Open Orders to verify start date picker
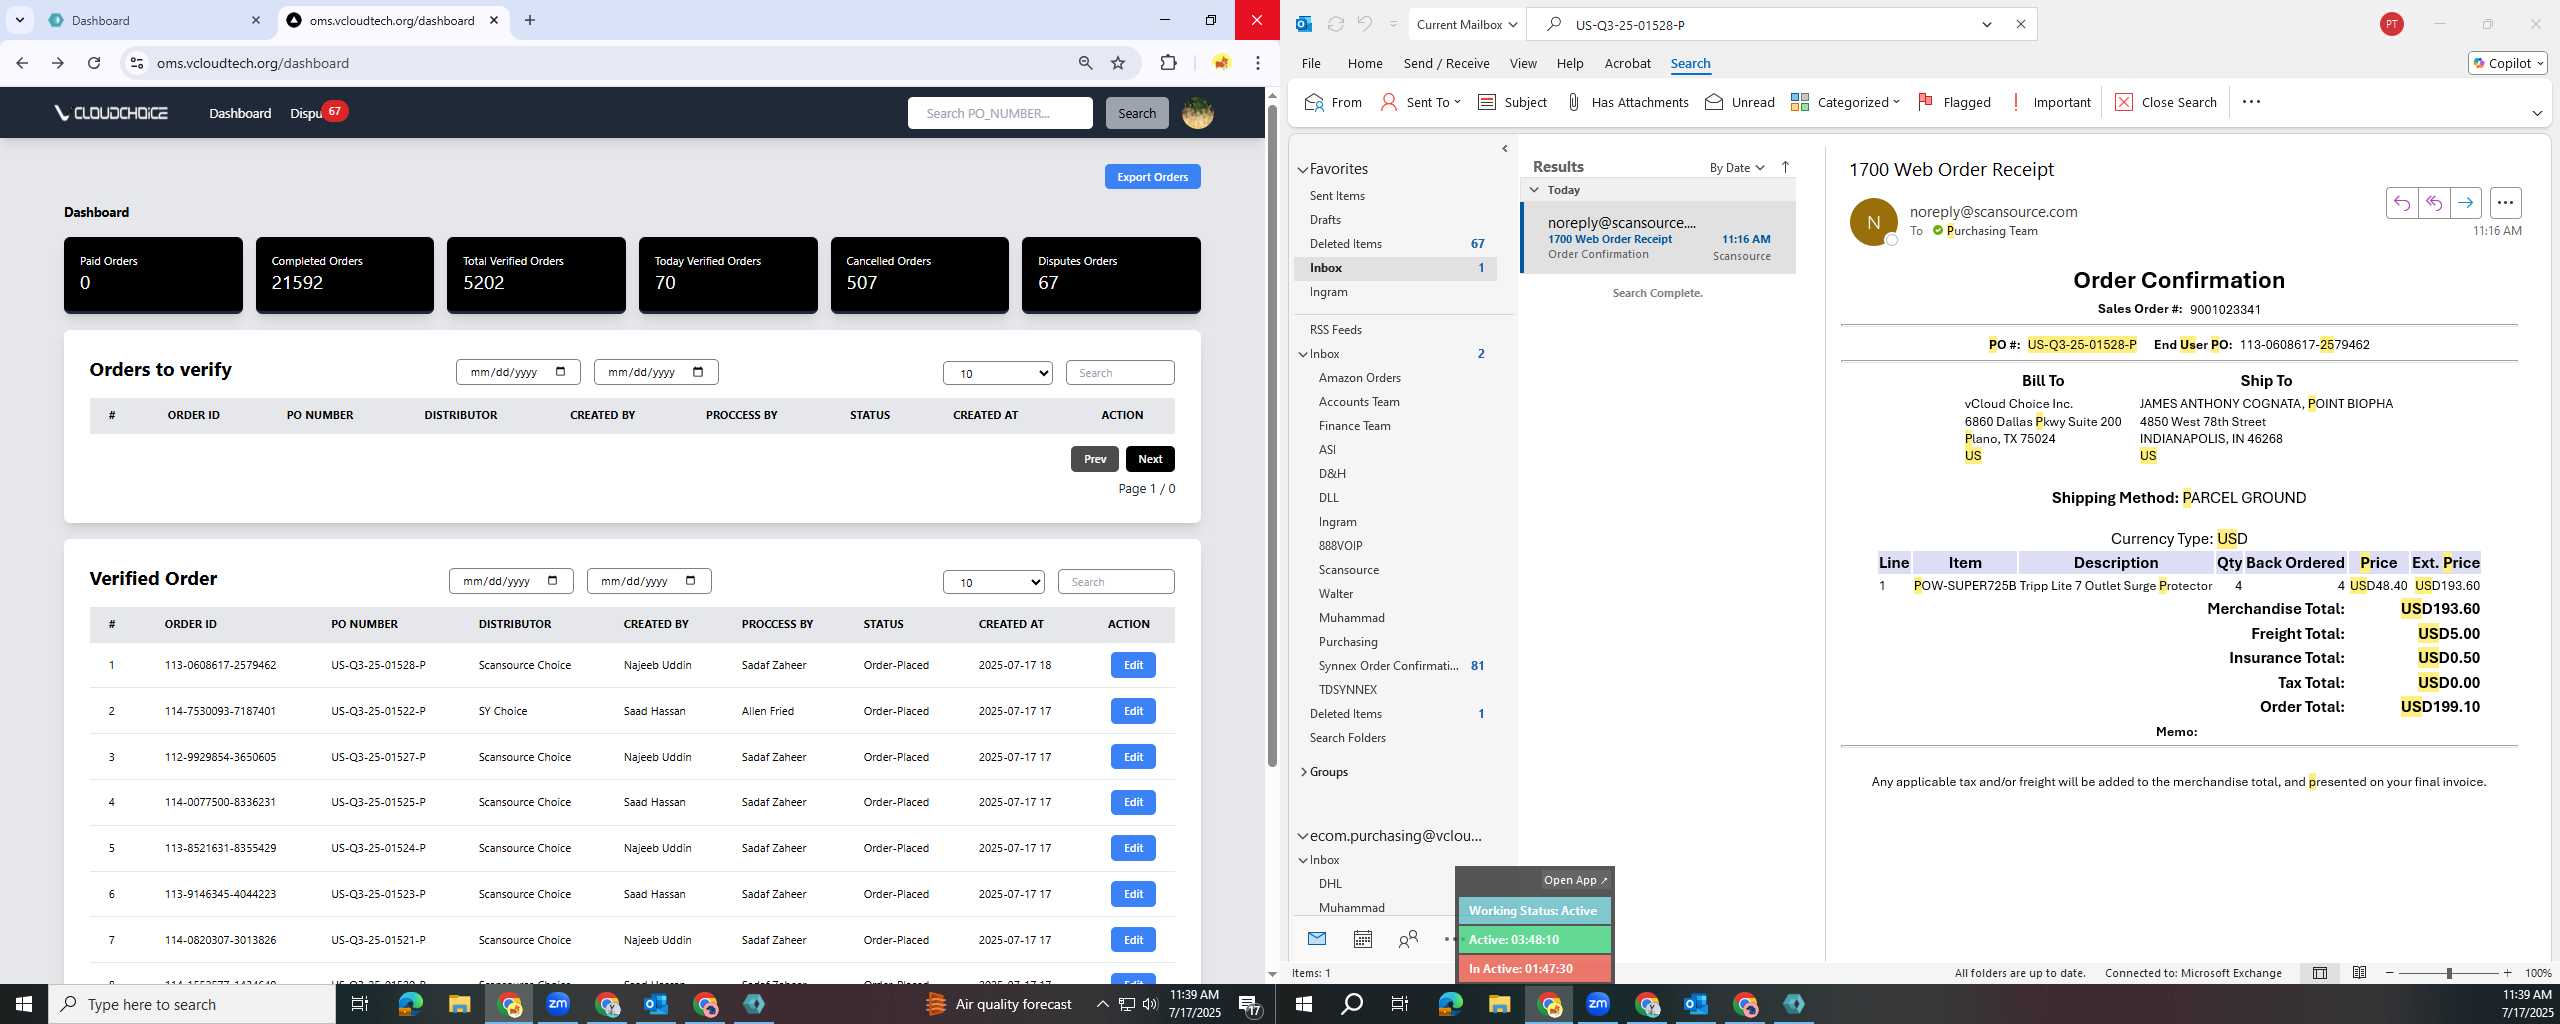The width and height of the screenshot is (2560, 1024). click(560, 372)
